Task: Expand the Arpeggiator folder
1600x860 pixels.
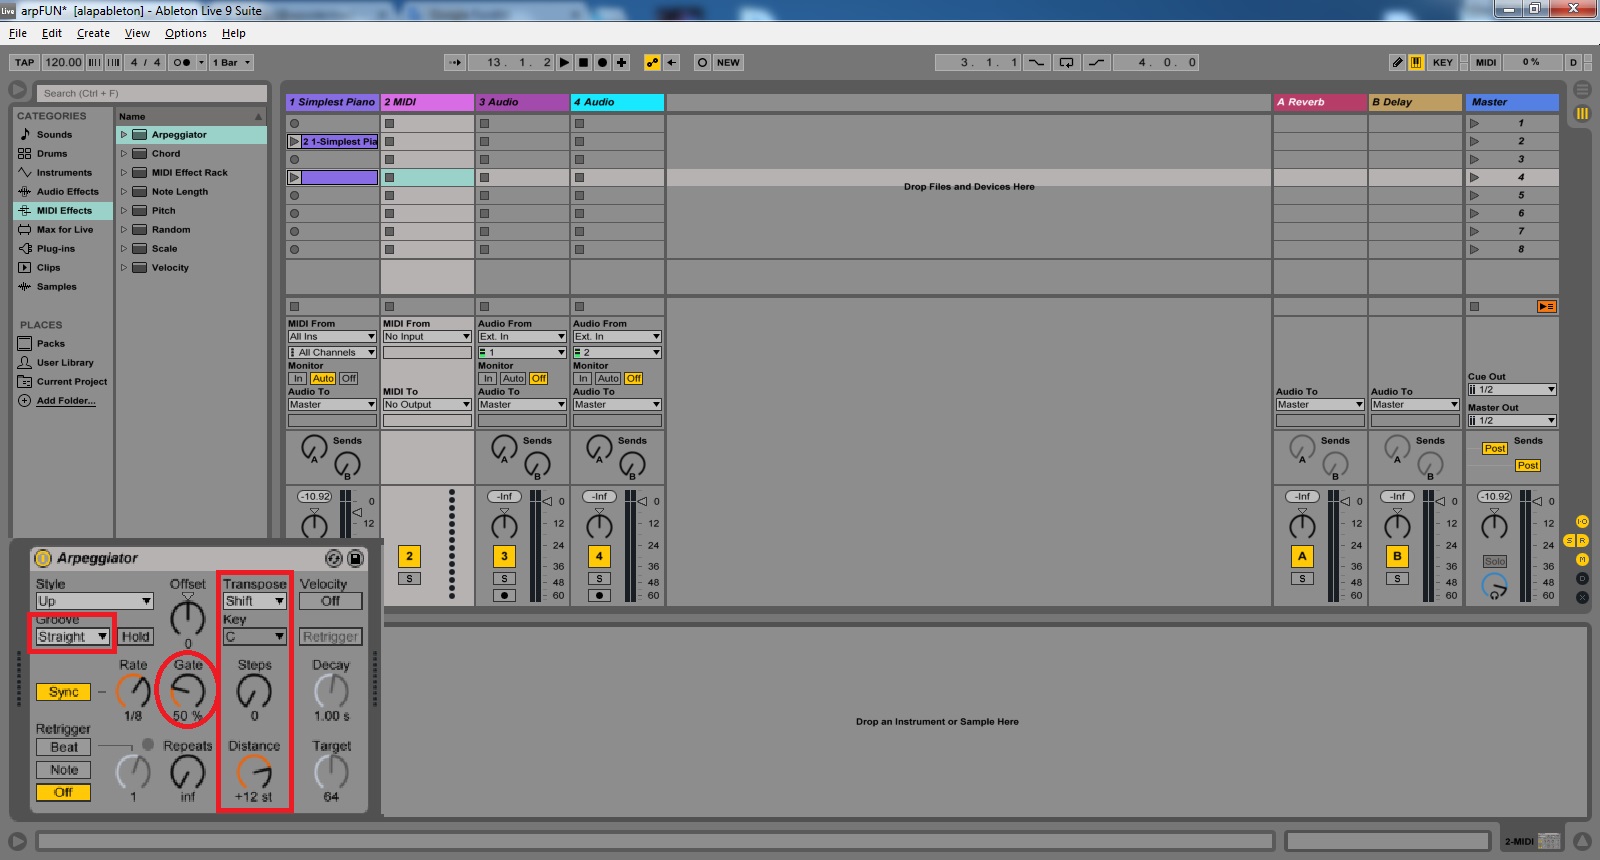Action: pos(124,134)
